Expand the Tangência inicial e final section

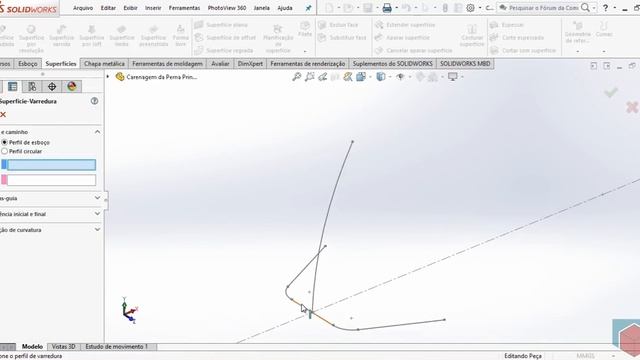(97, 213)
